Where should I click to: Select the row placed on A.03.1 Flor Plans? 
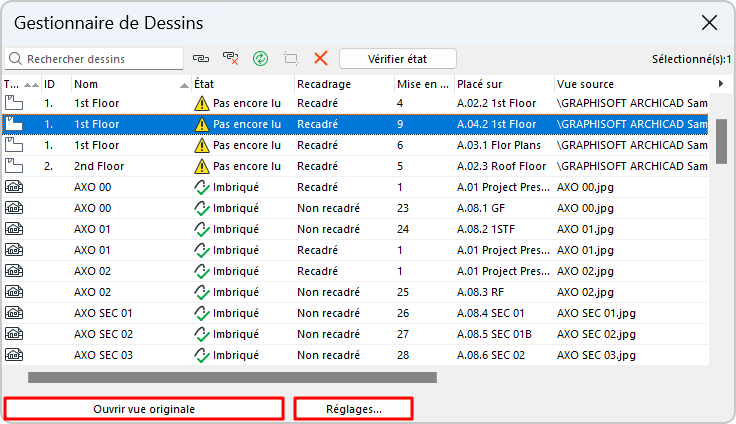point(355,145)
